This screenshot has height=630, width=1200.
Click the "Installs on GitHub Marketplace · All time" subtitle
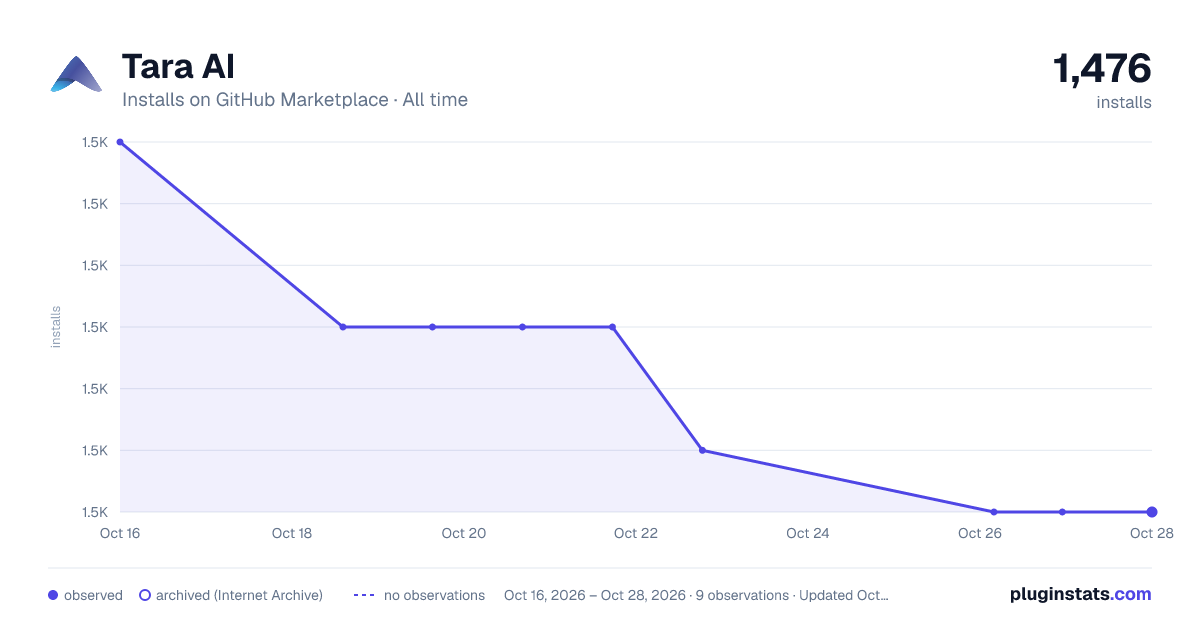click(295, 100)
